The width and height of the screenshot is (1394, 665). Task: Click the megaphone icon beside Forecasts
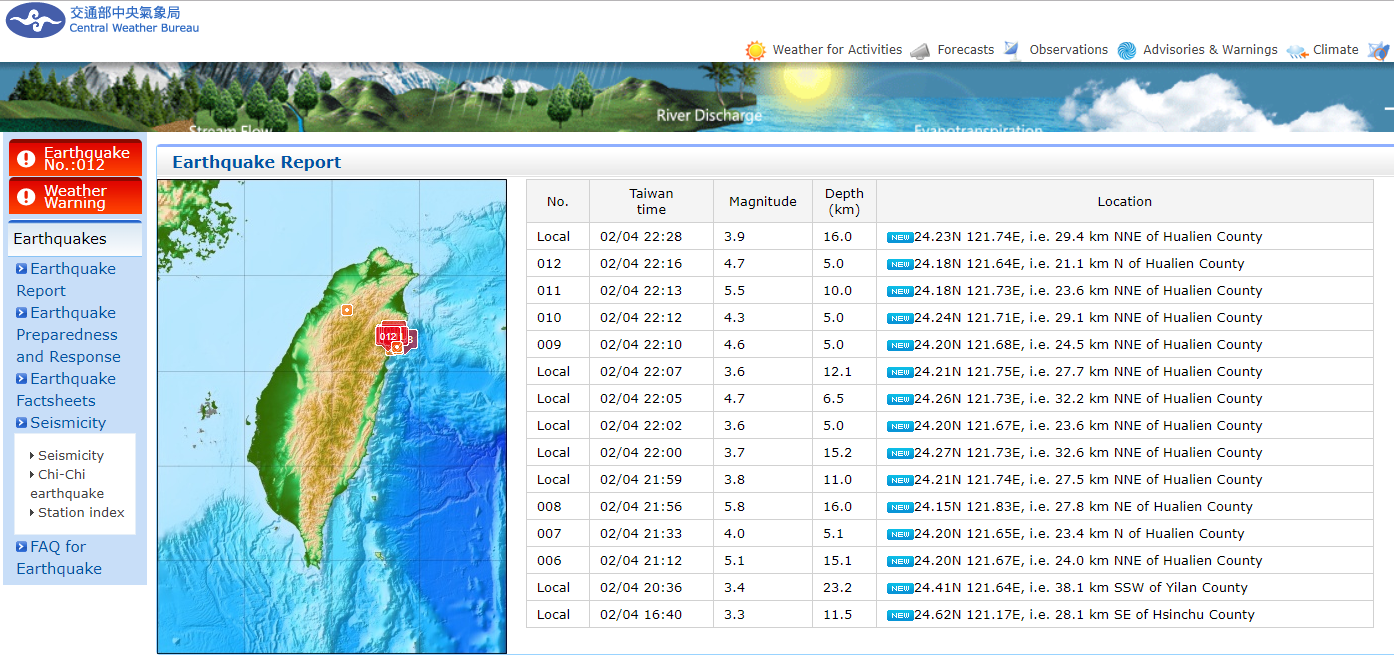920,50
